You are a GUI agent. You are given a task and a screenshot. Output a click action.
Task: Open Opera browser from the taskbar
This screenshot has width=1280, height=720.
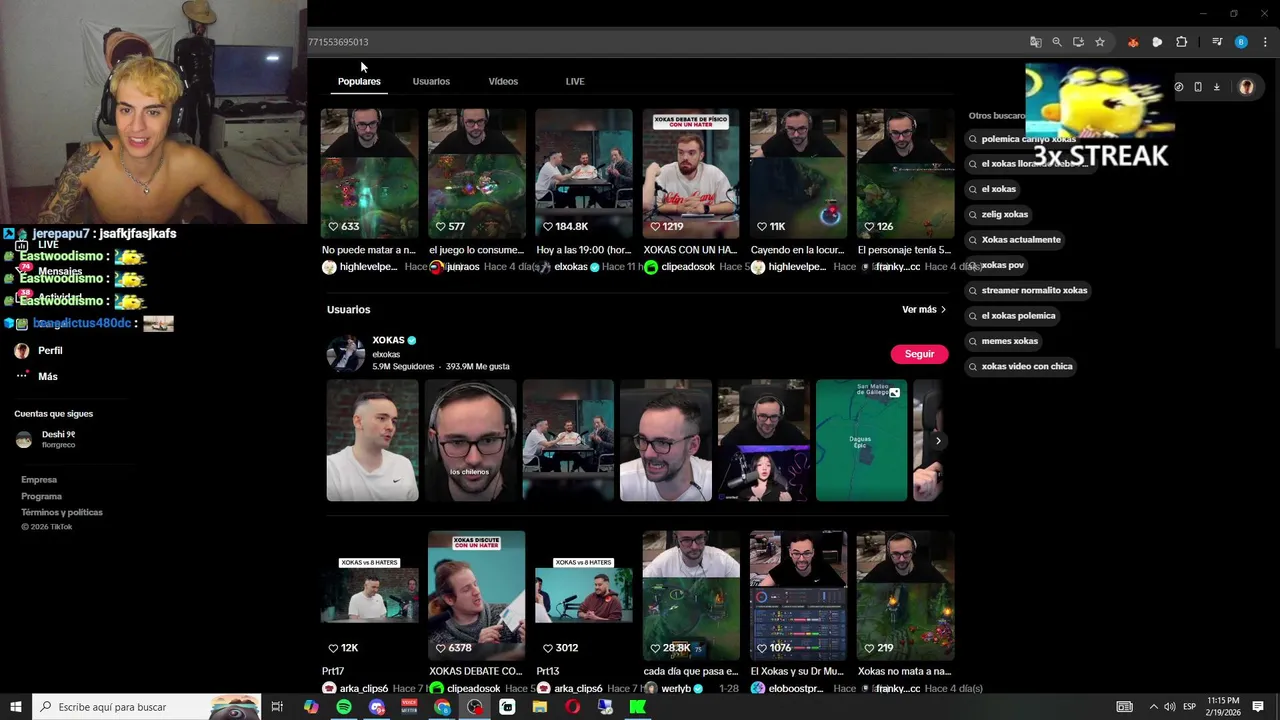click(x=572, y=707)
